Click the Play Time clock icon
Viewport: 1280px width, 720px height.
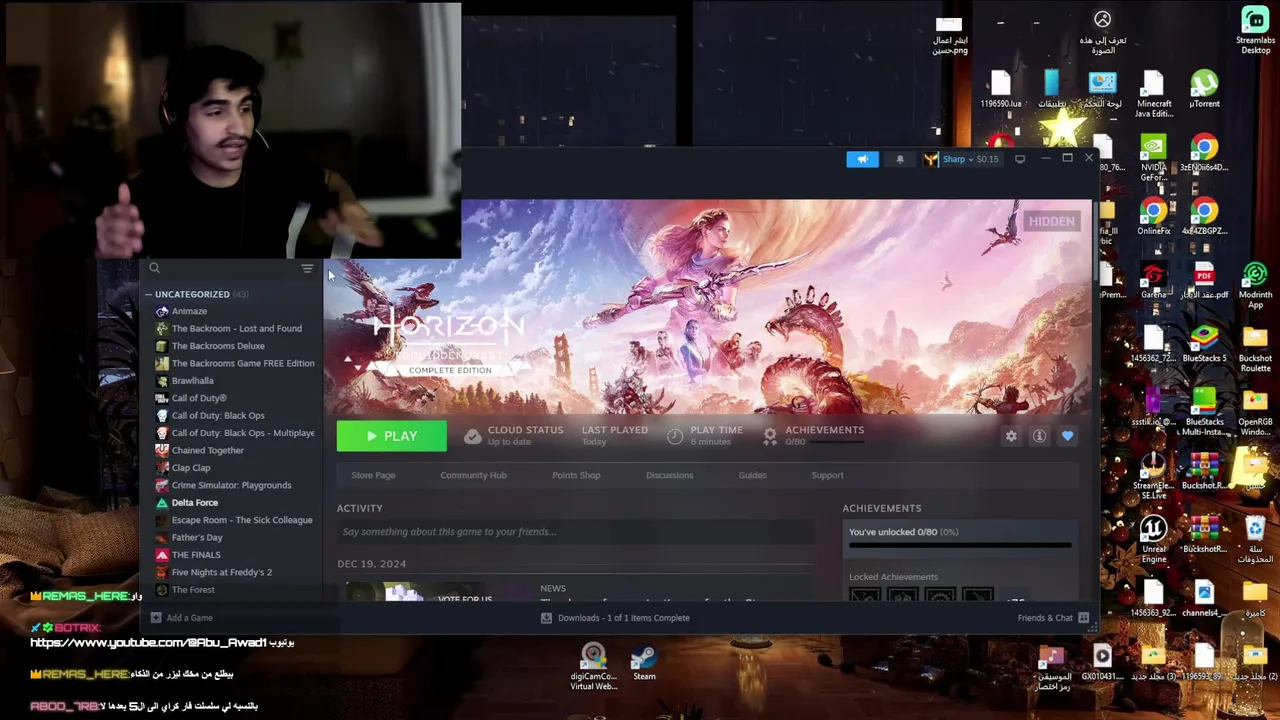[x=675, y=436]
